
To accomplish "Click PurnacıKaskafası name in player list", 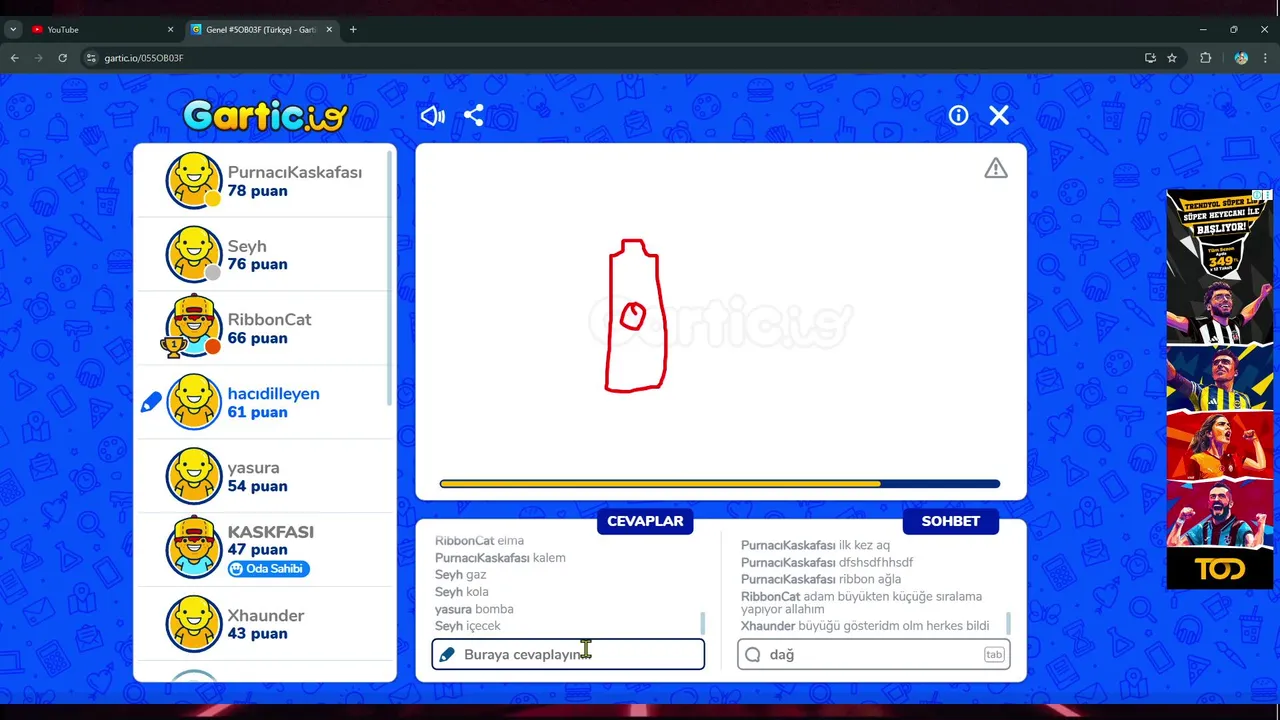I will 295,172.
